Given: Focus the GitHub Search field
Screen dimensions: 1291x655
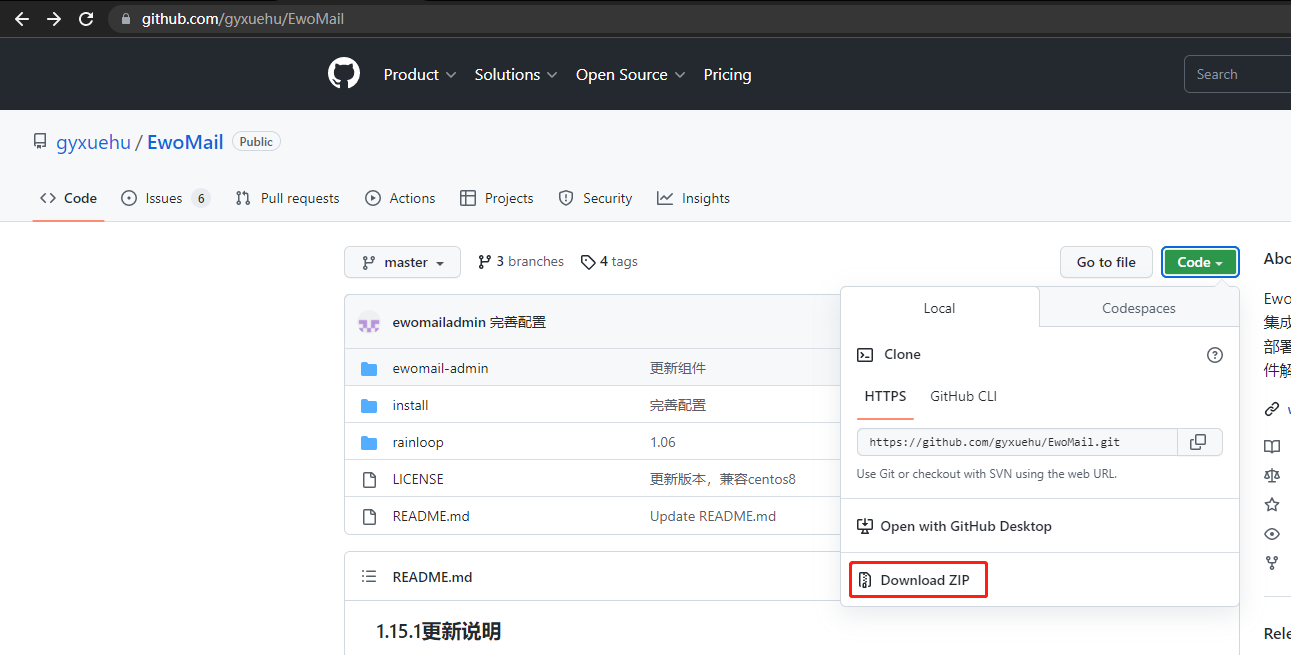Looking at the screenshot, I should point(1238,74).
